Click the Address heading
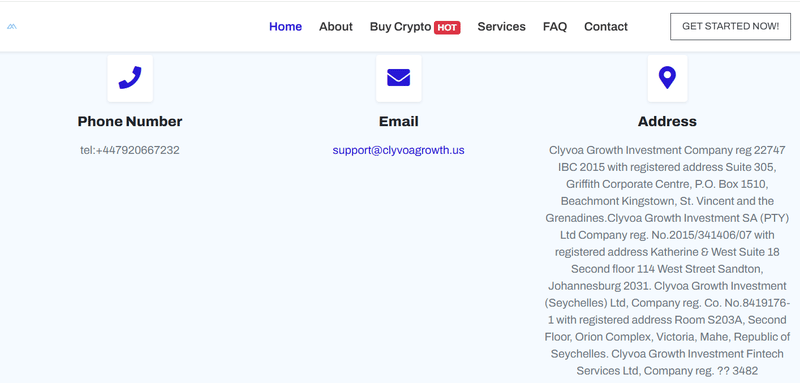This screenshot has height=383, width=800. tap(667, 121)
